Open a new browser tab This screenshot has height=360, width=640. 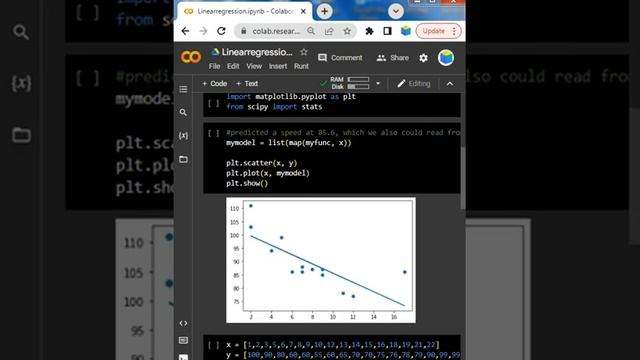pos(324,11)
